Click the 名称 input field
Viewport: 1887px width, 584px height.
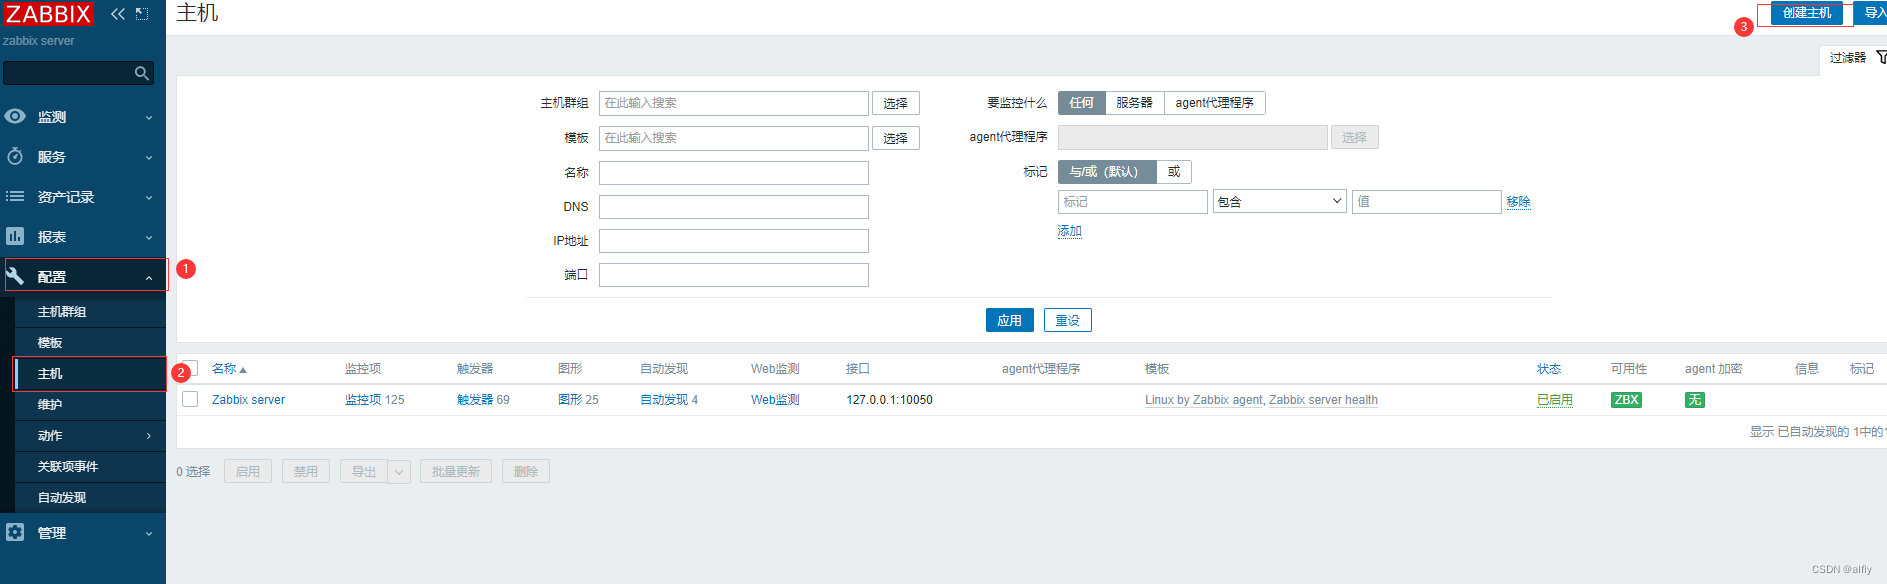[x=734, y=173]
